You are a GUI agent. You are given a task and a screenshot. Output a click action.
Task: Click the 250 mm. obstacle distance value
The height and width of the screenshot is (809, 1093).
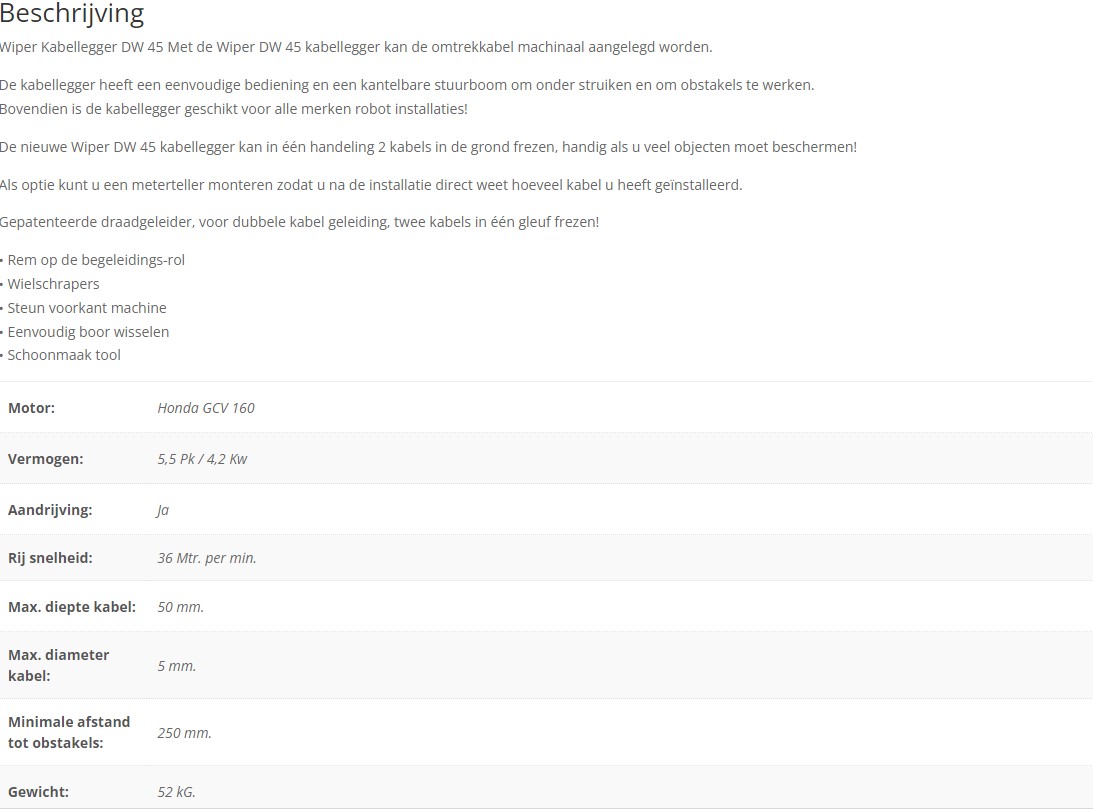pyautogui.click(x=184, y=732)
